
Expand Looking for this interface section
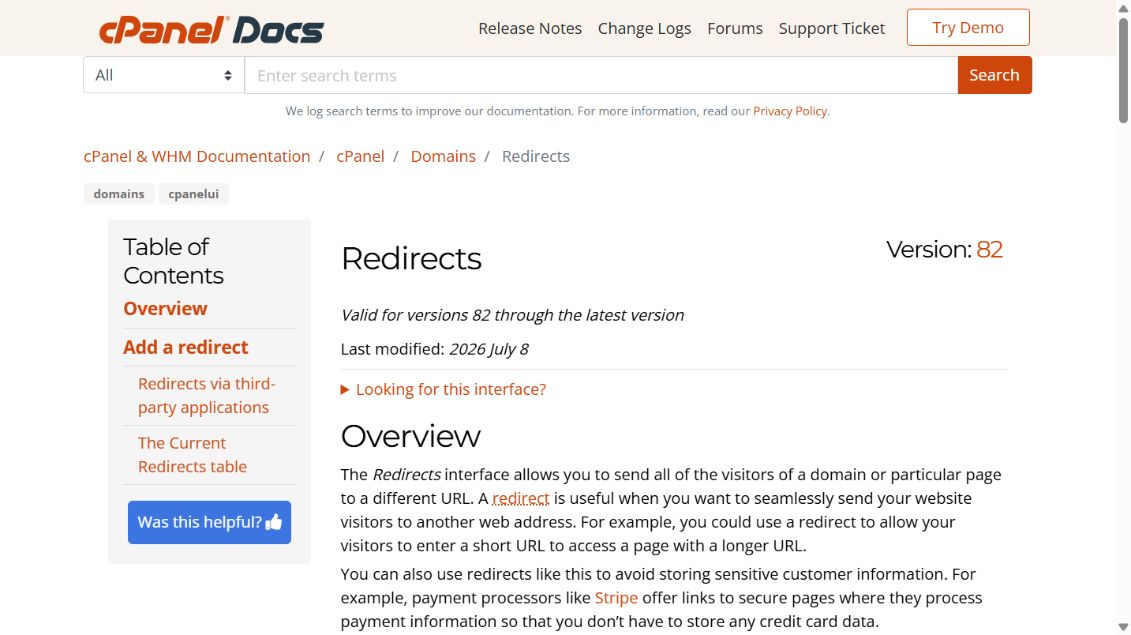[x=444, y=390]
